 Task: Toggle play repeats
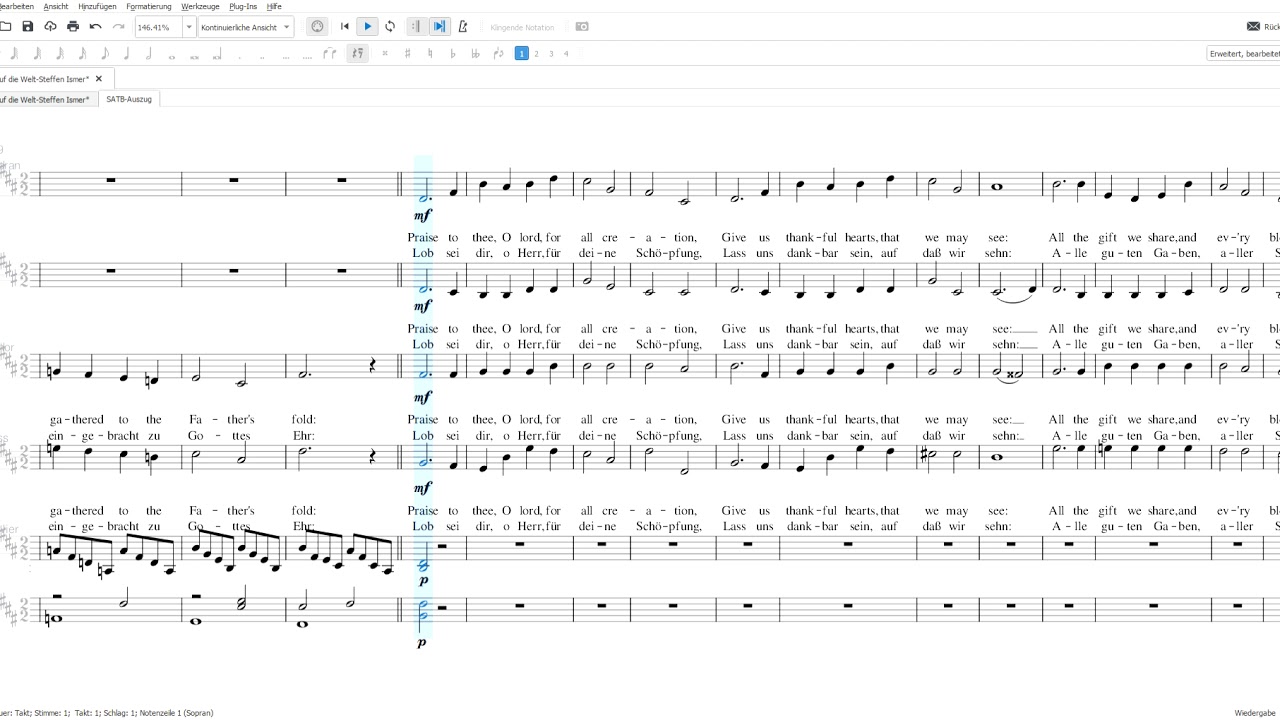[416, 27]
